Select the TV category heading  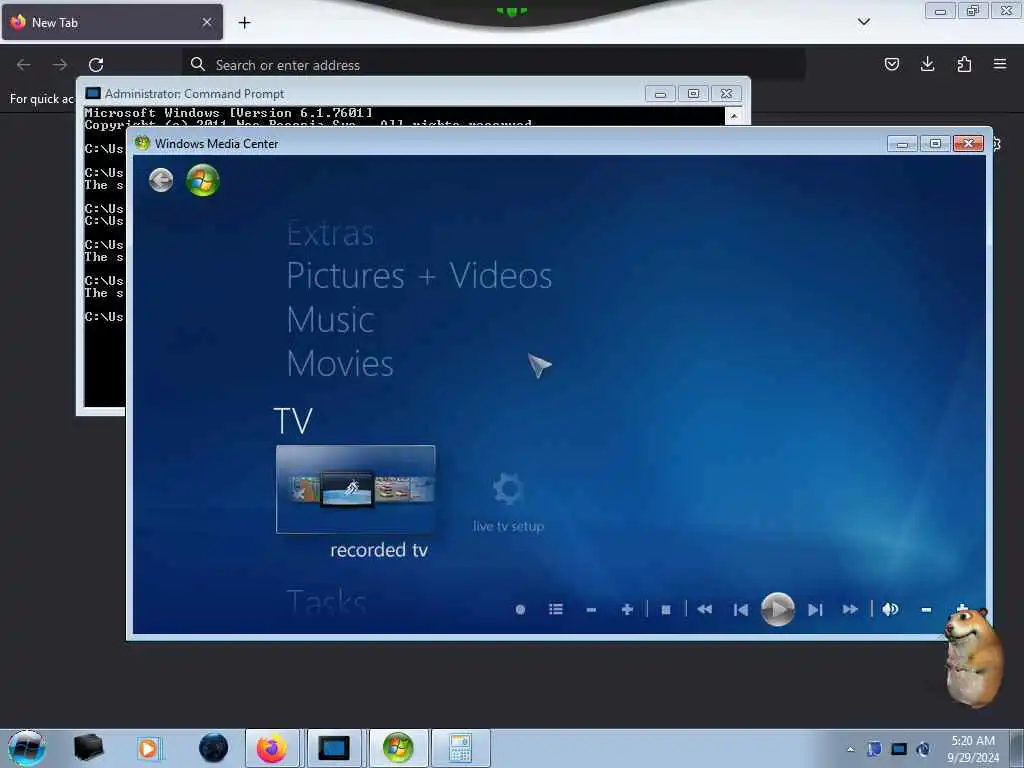point(293,421)
